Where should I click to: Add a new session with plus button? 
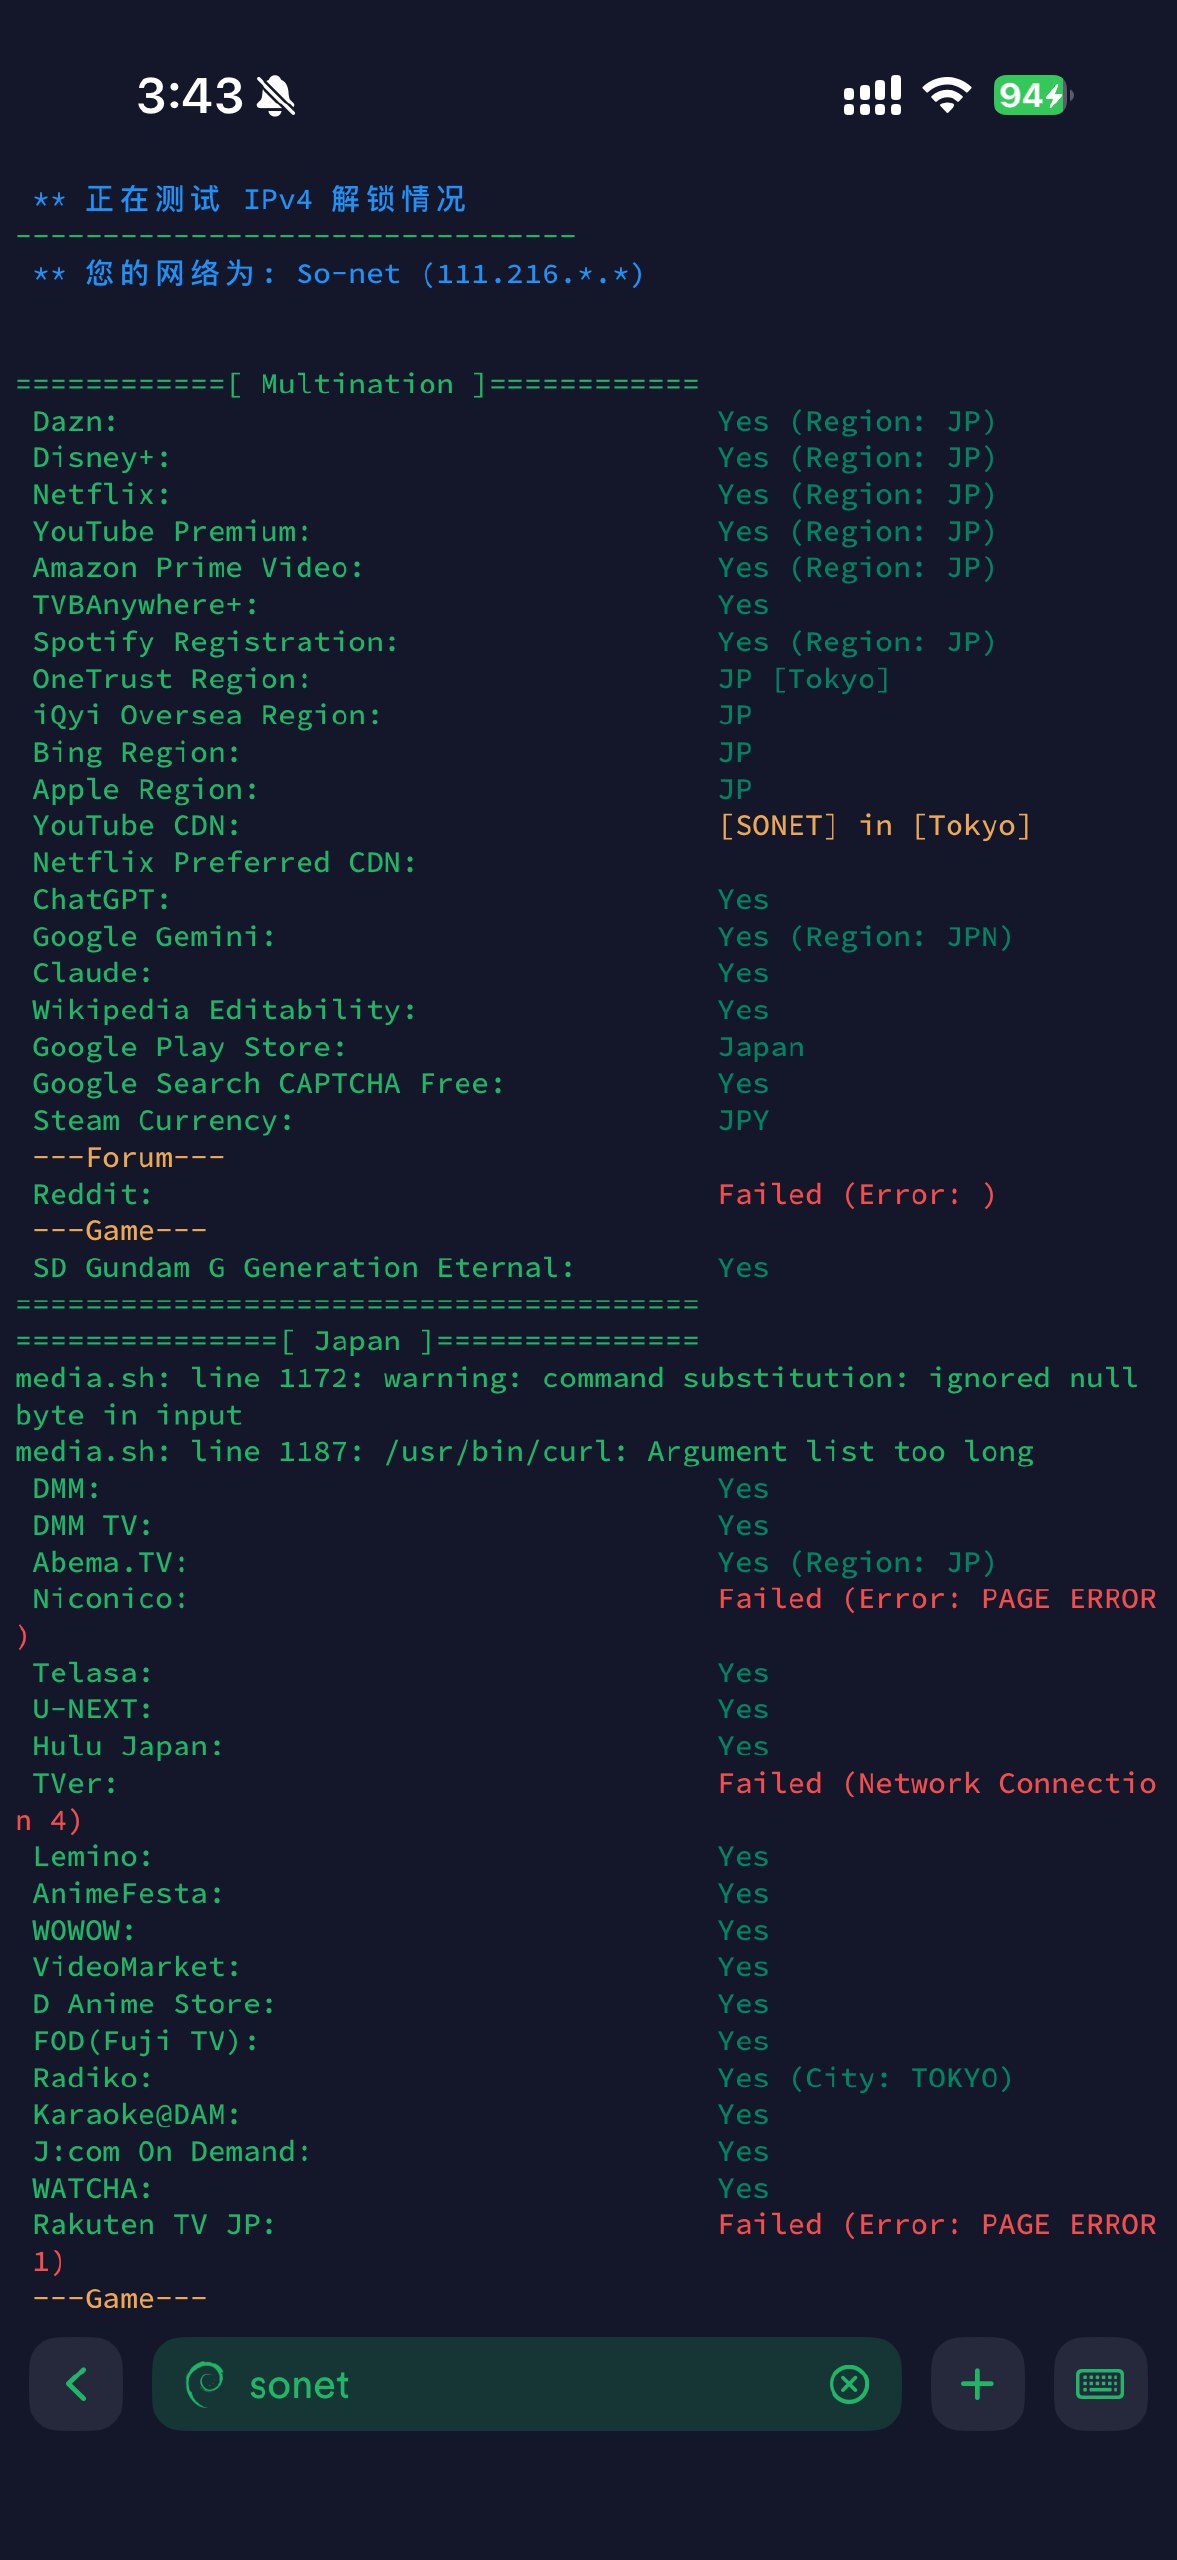point(977,2384)
